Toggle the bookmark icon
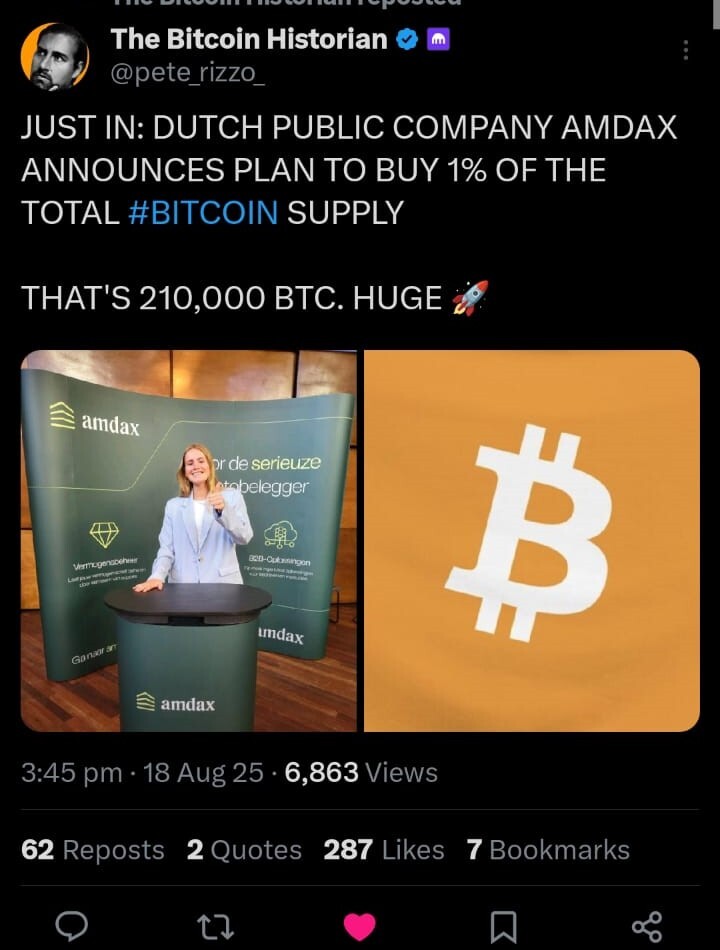The height and width of the screenshot is (950, 720). click(x=503, y=927)
